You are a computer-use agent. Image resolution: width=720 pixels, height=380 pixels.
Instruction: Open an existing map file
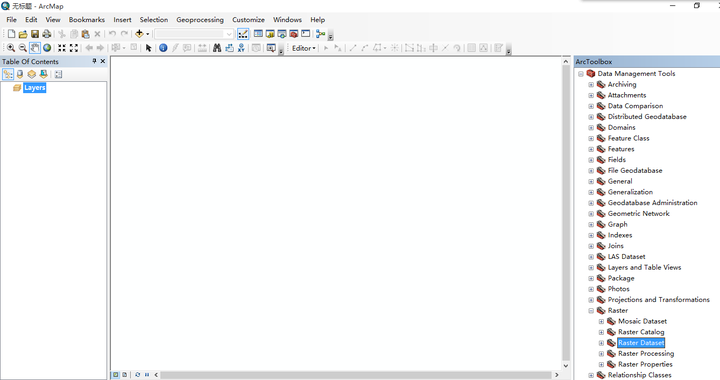[23, 34]
